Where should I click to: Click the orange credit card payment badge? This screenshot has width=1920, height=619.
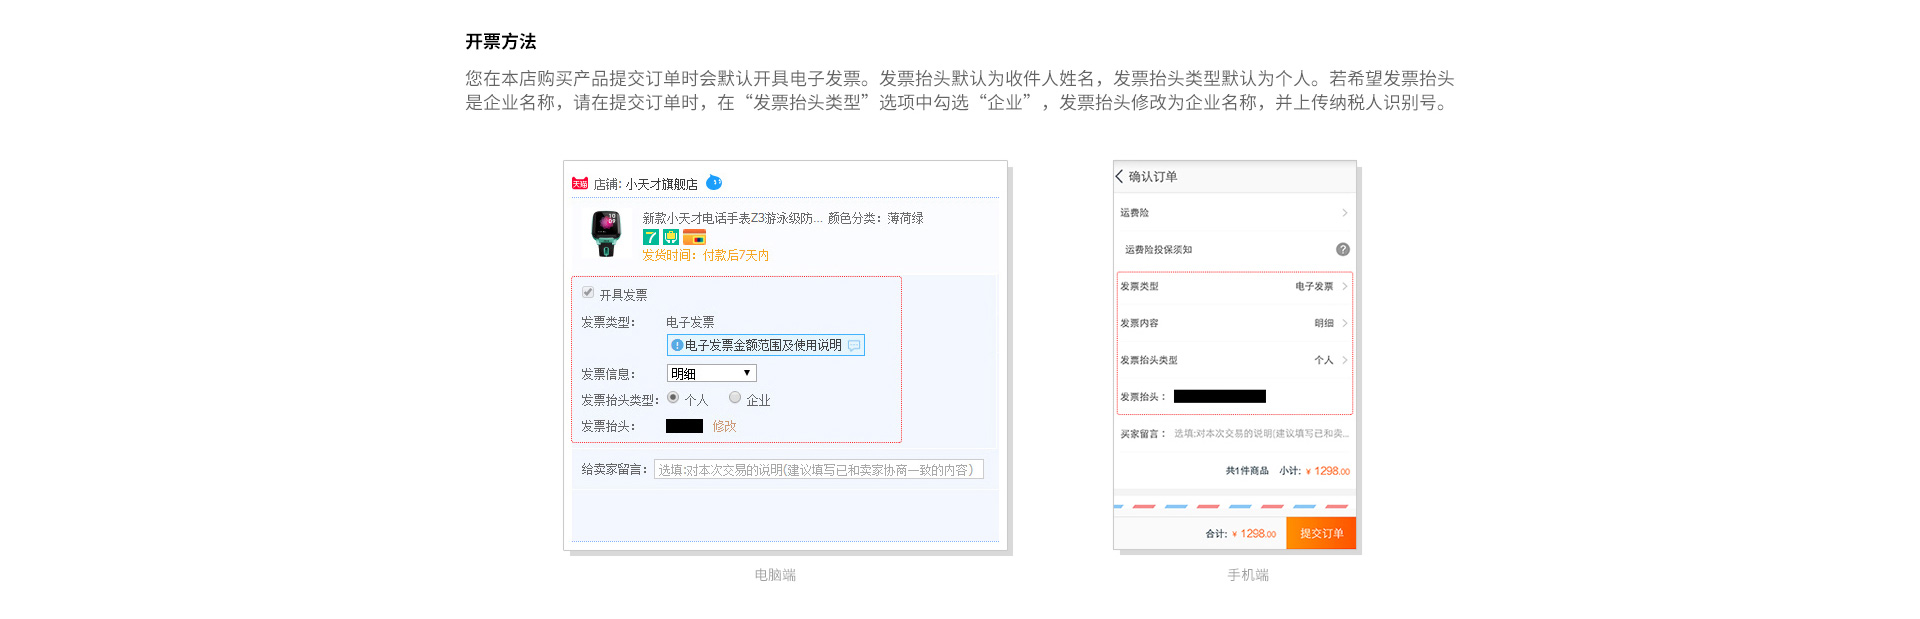pos(694,237)
